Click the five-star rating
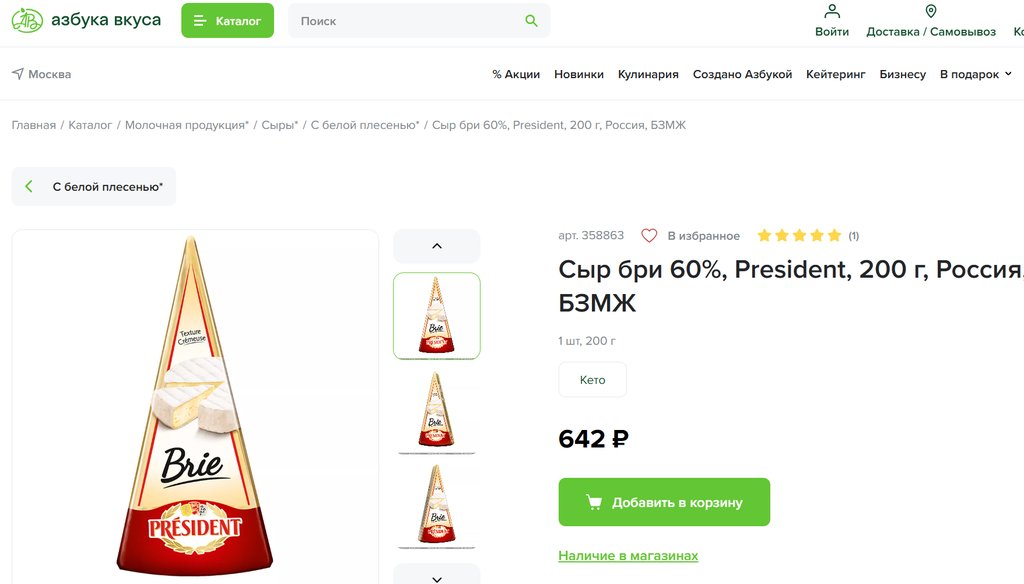The image size is (1024, 584). [798, 236]
